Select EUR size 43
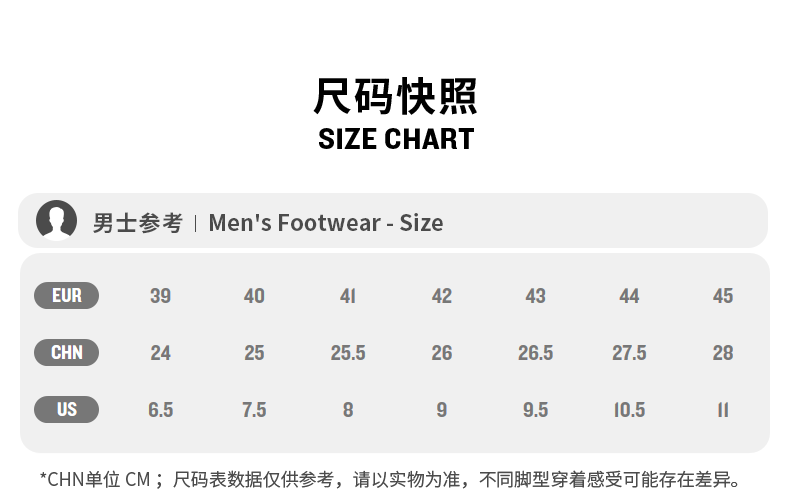The height and width of the screenshot is (489, 790). coord(535,296)
